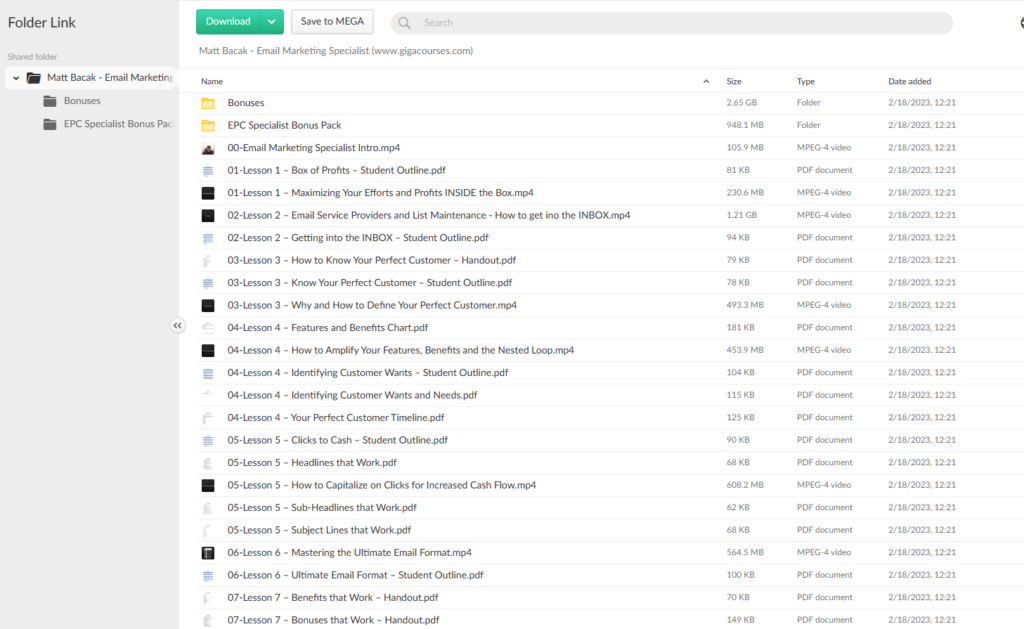The height and width of the screenshot is (629, 1024).
Task: Click the green Download button
Action: (228, 21)
